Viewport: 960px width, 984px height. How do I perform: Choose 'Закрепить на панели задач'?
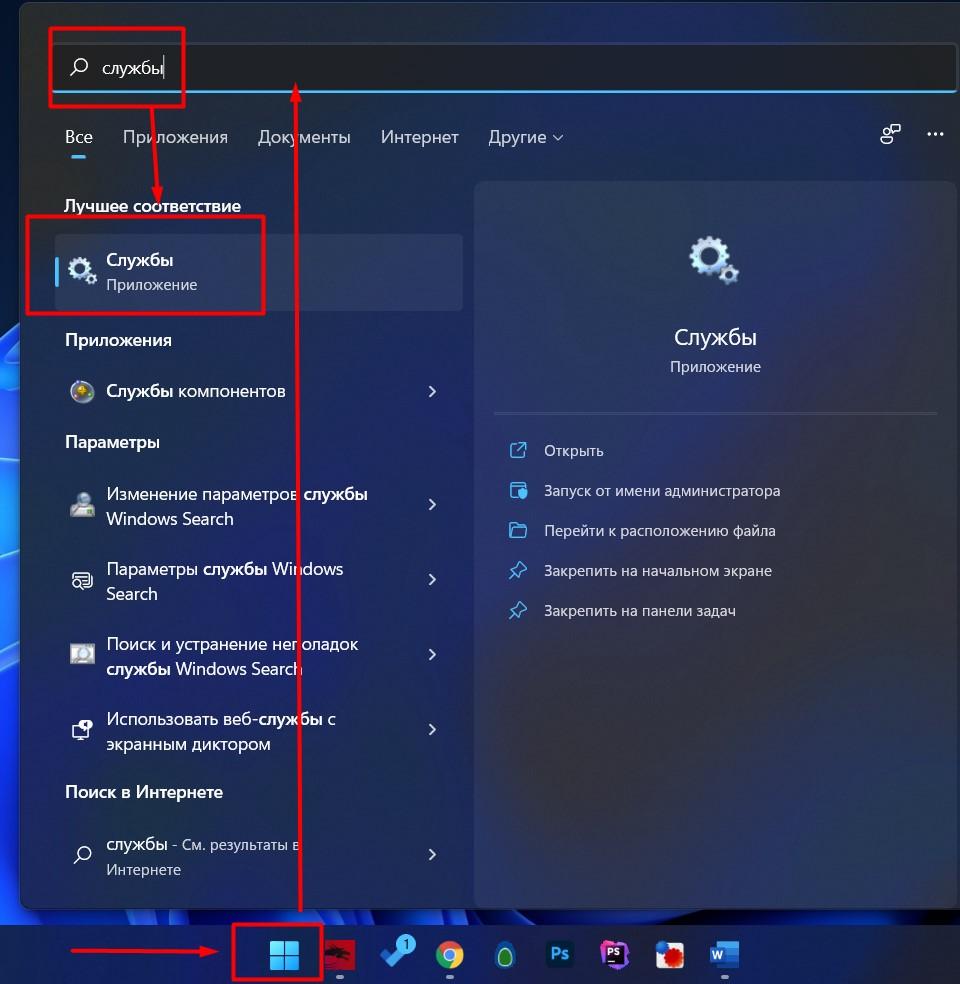639,611
